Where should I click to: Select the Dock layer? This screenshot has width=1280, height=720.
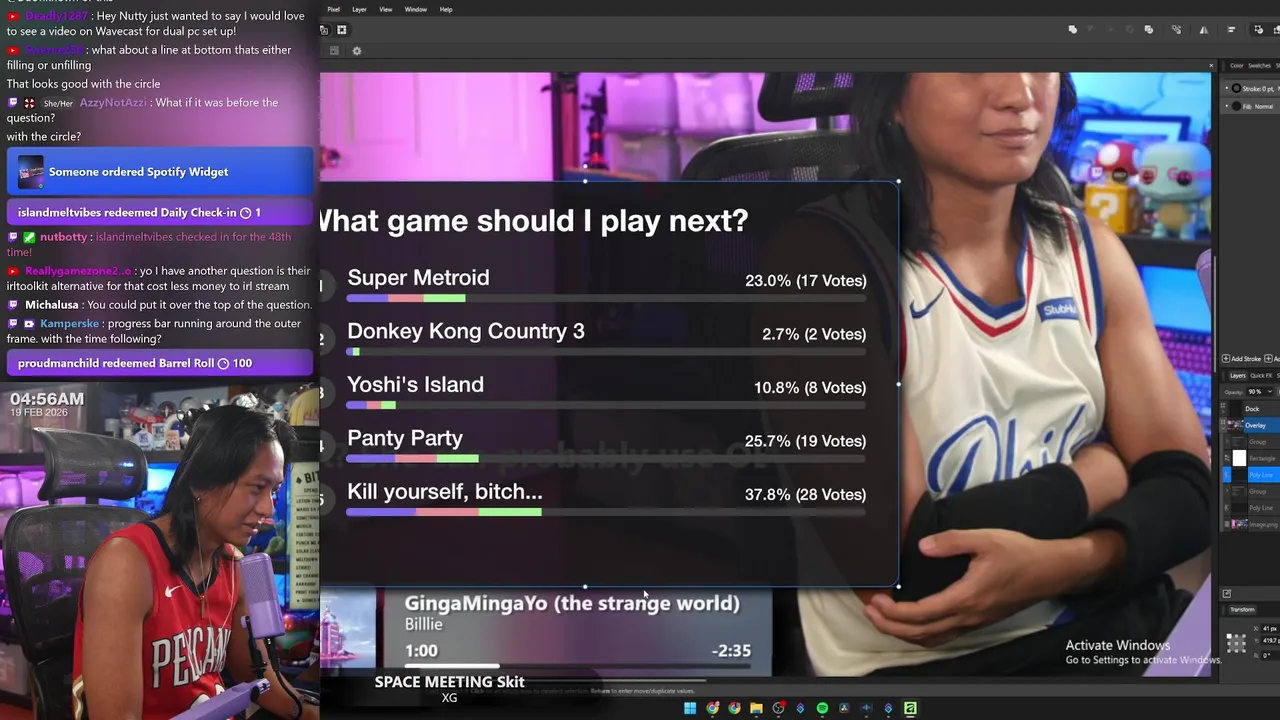click(1252, 409)
